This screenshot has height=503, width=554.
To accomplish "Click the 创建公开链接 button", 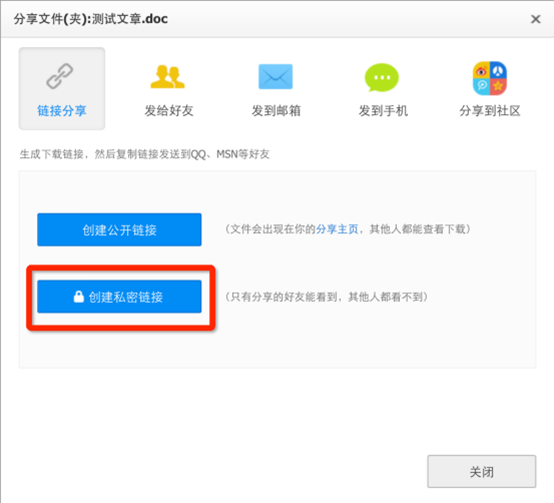I will pos(119,230).
